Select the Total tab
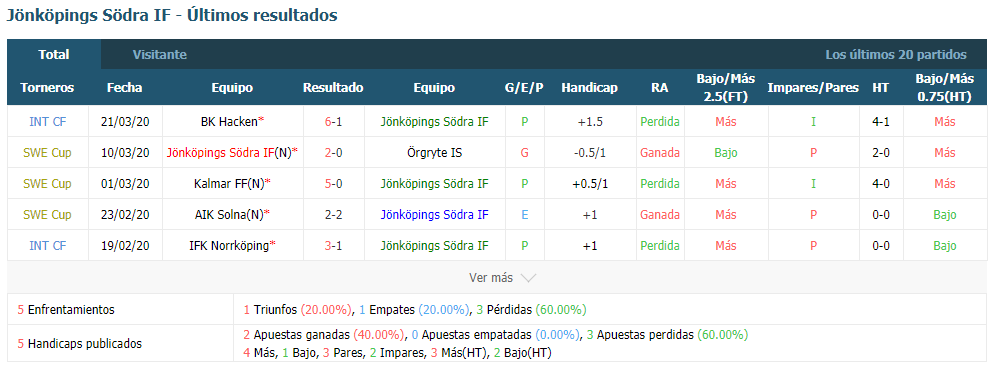 point(54,55)
